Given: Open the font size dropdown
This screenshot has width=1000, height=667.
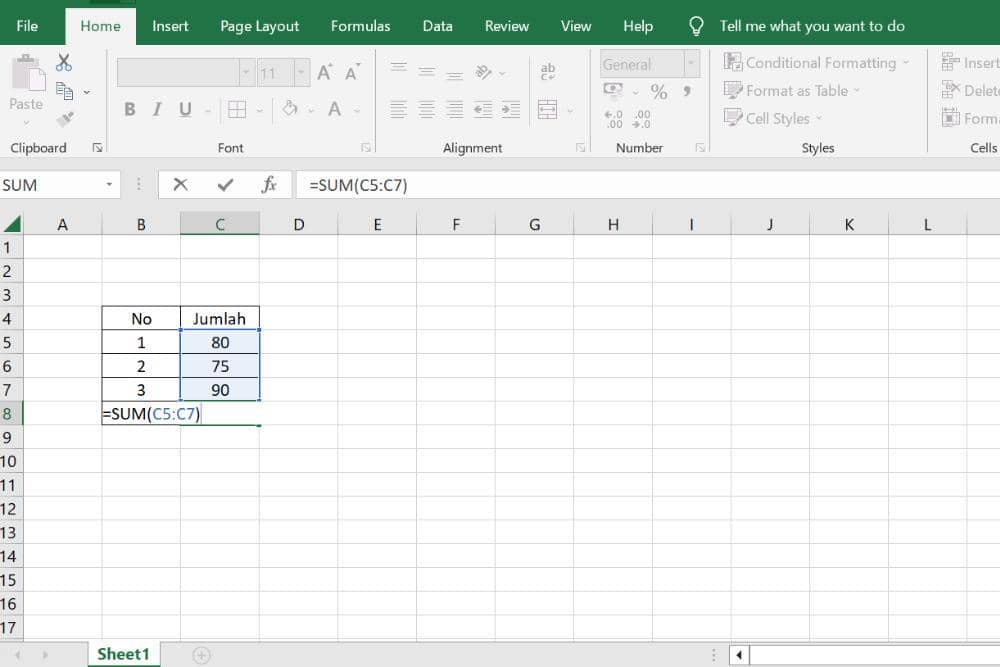Looking at the screenshot, I should 301,73.
